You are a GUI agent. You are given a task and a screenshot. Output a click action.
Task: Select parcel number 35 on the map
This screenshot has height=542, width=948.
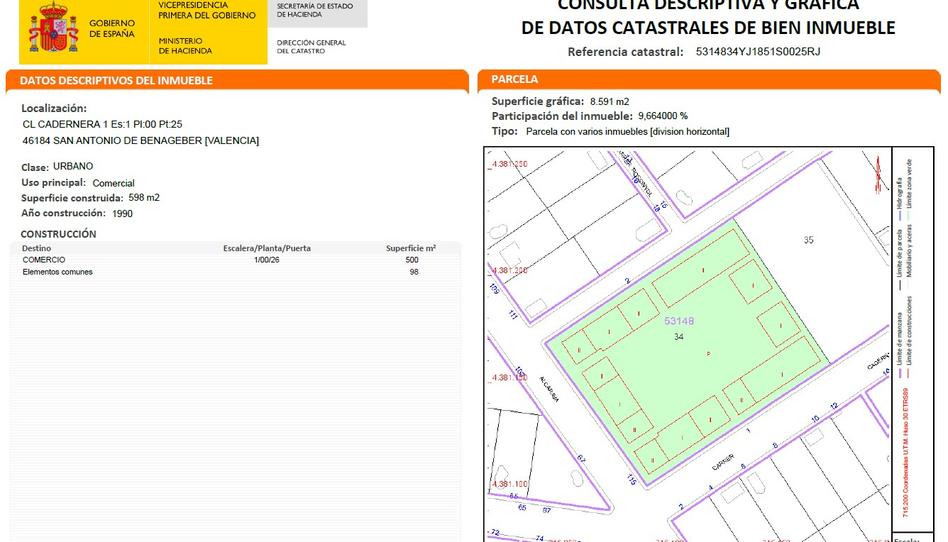808,240
